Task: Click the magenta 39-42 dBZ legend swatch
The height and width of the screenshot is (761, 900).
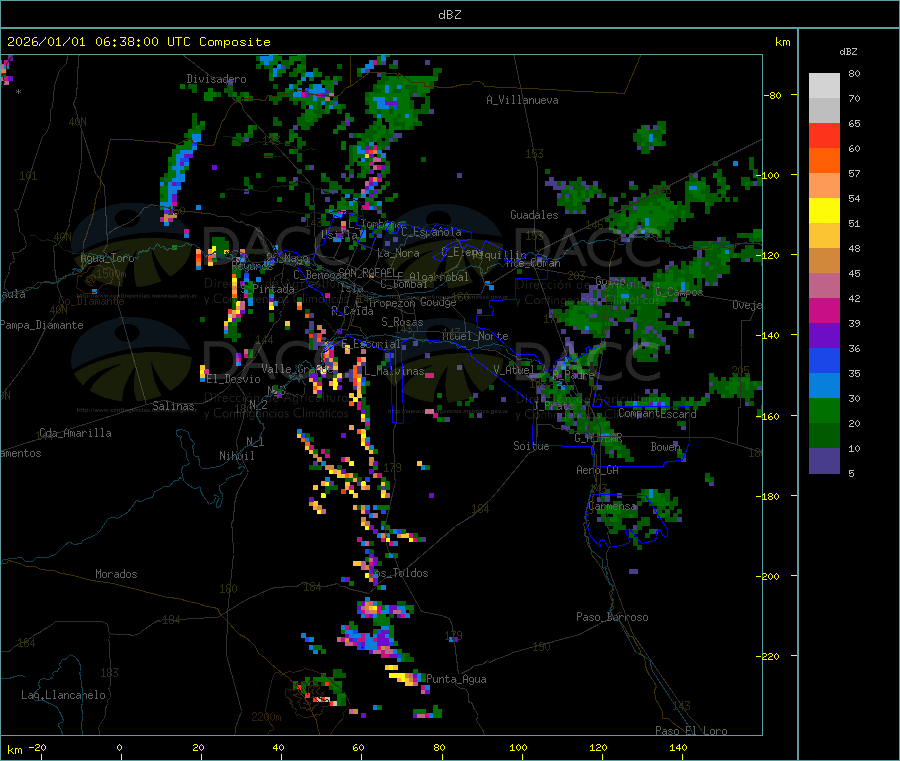Action: pos(824,310)
